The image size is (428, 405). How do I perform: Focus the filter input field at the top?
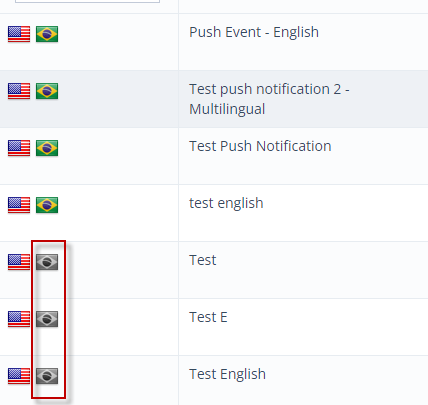87,1
